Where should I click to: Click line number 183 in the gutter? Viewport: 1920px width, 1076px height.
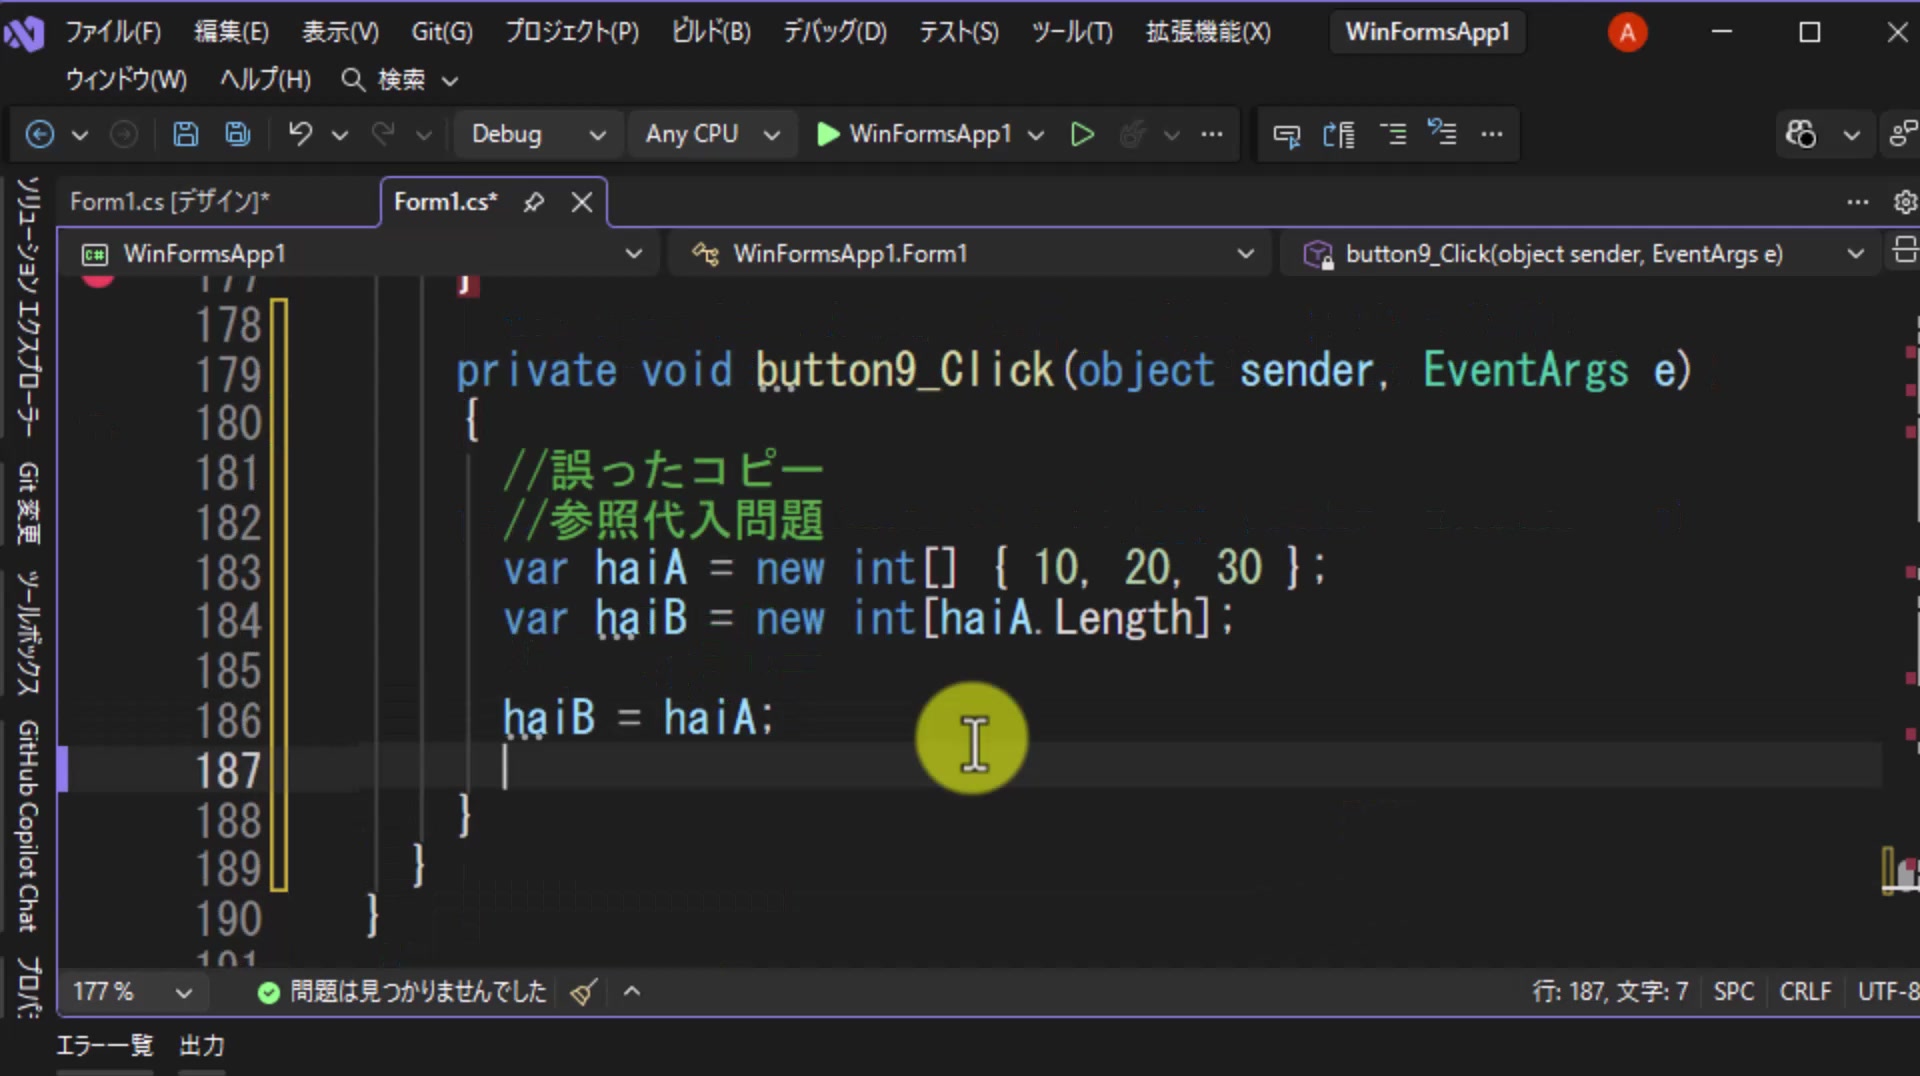click(228, 572)
